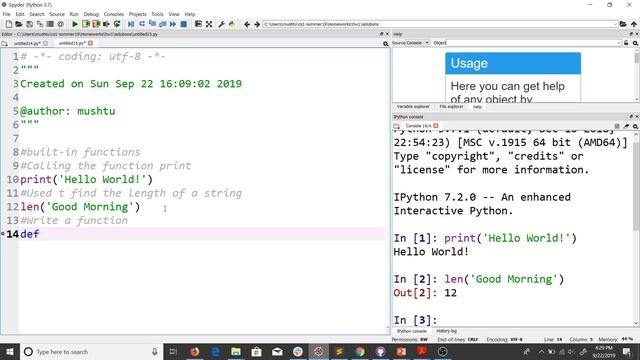The width and height of the screenshot is (640, 360).
Task: Click the Continue execution debug icon
Action: pyautogui.click(x=173, y=24)
